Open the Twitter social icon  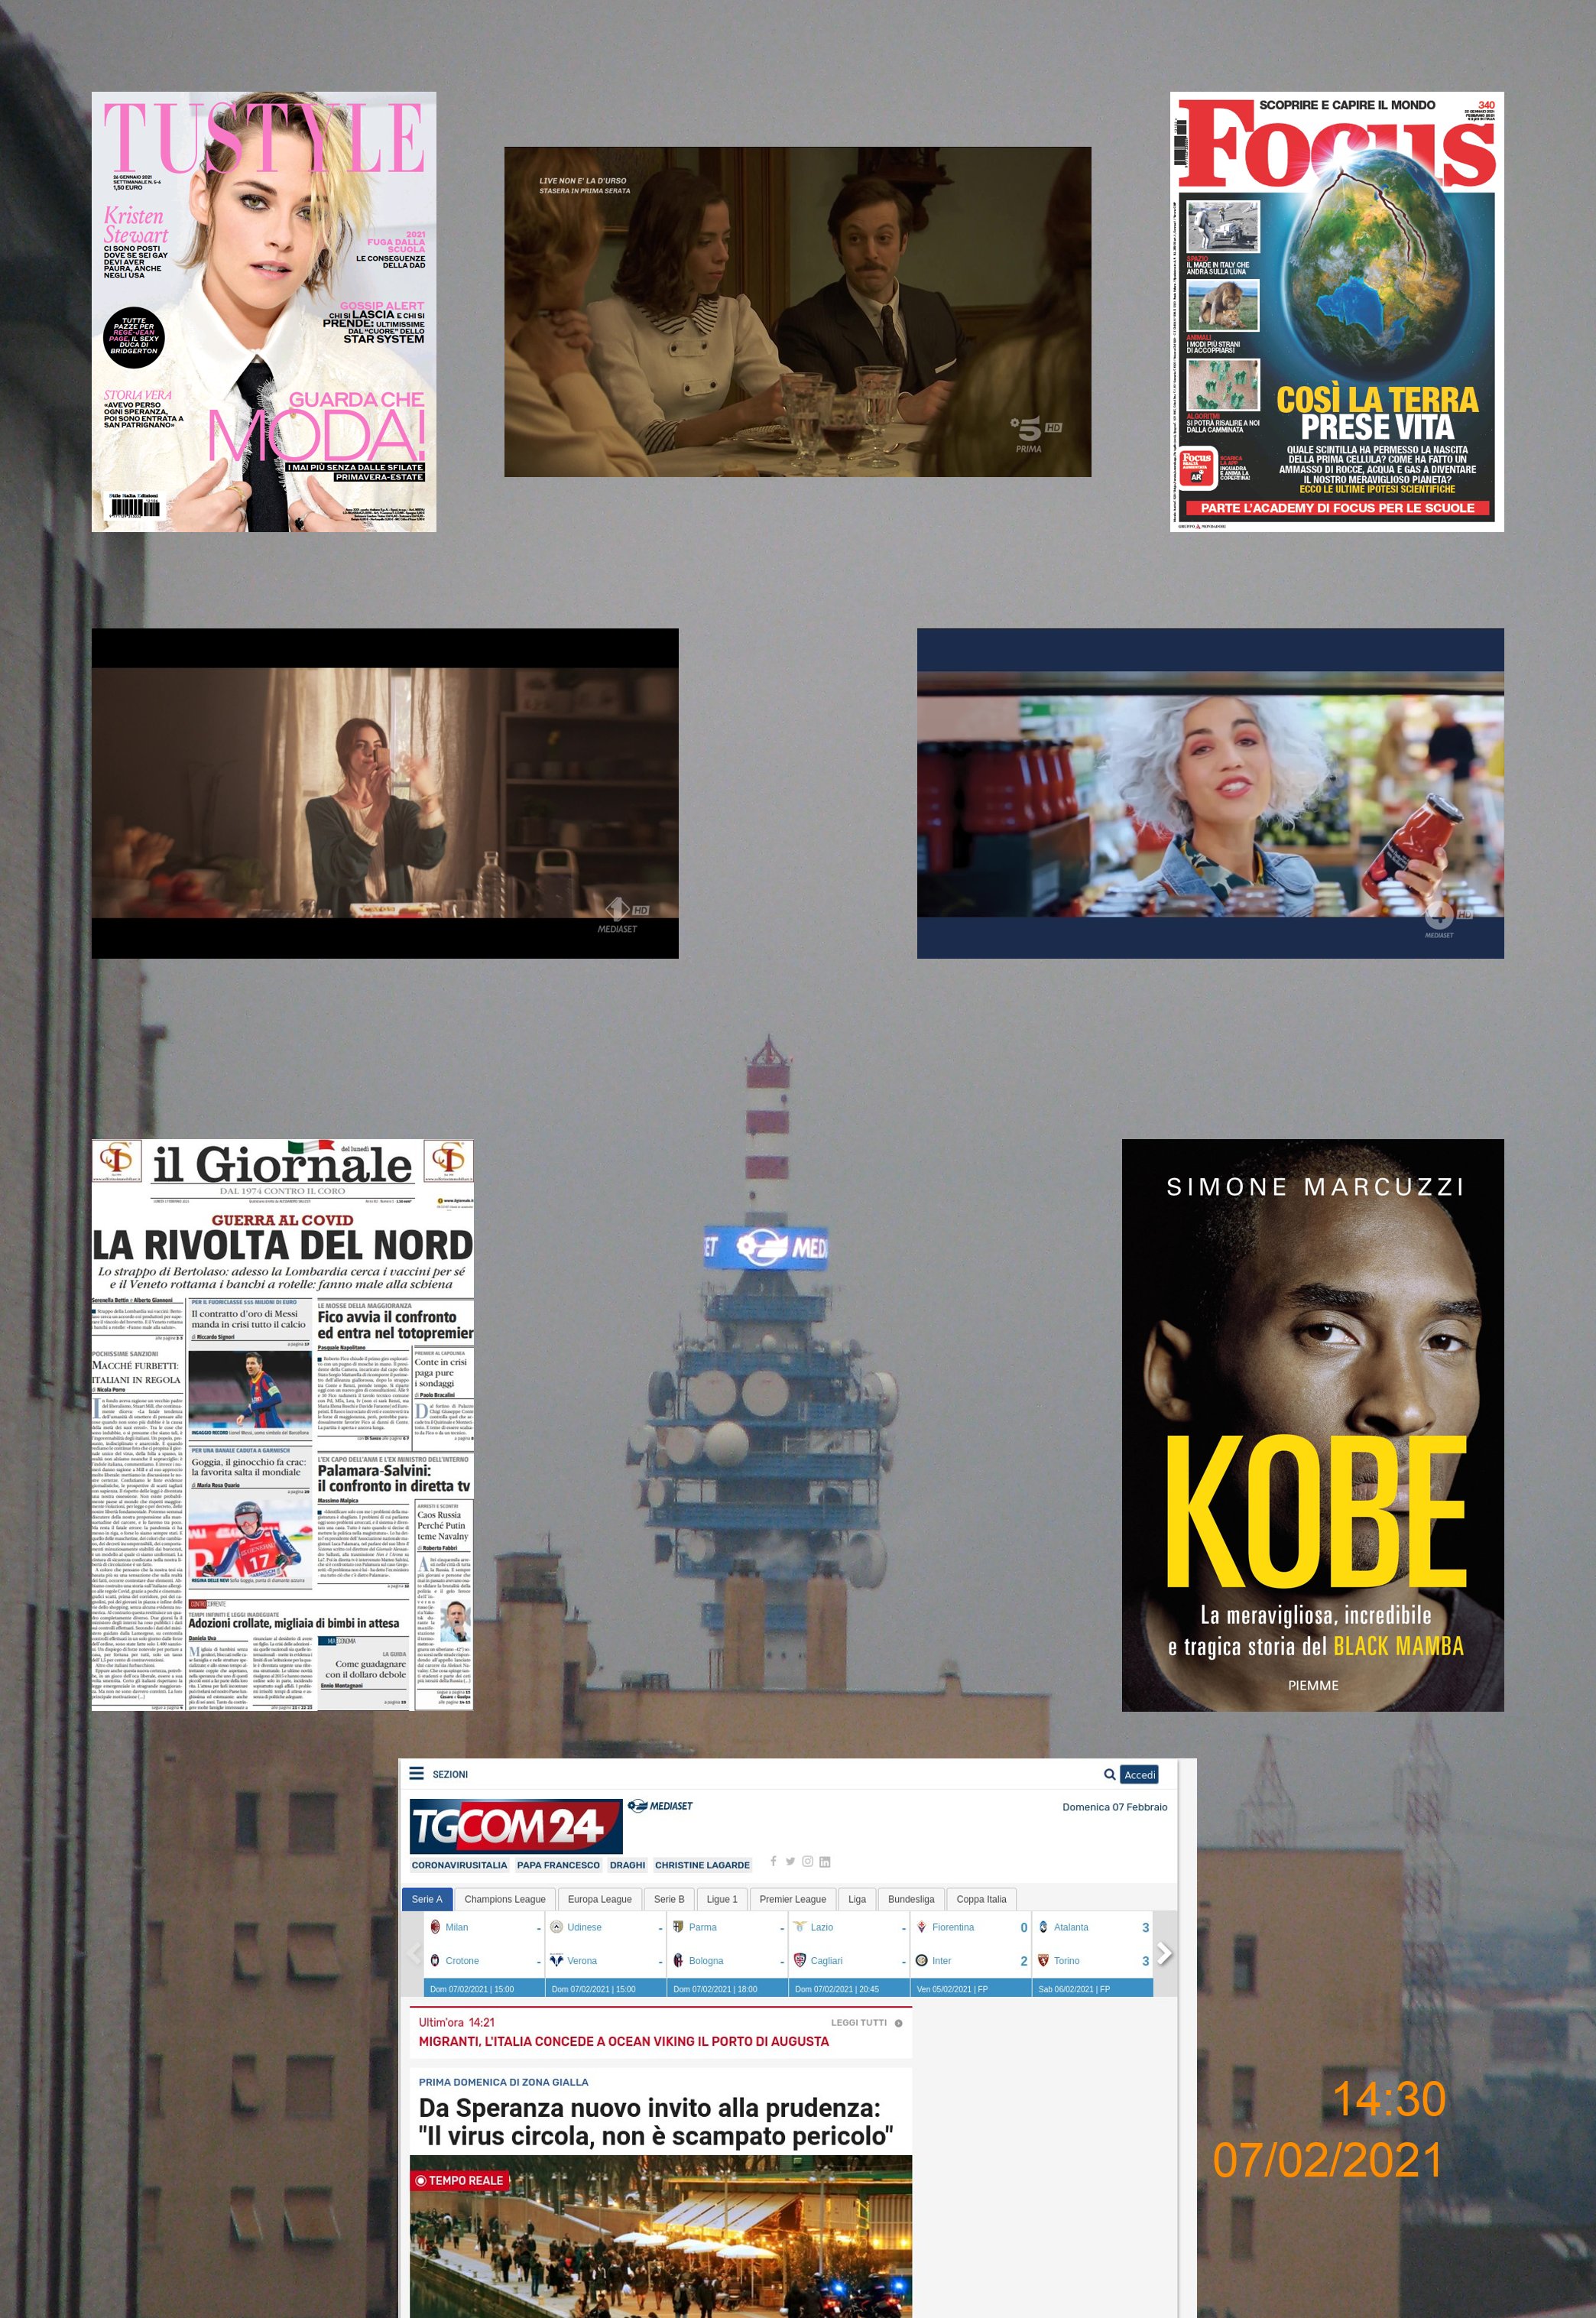(x=790, y=1861)
